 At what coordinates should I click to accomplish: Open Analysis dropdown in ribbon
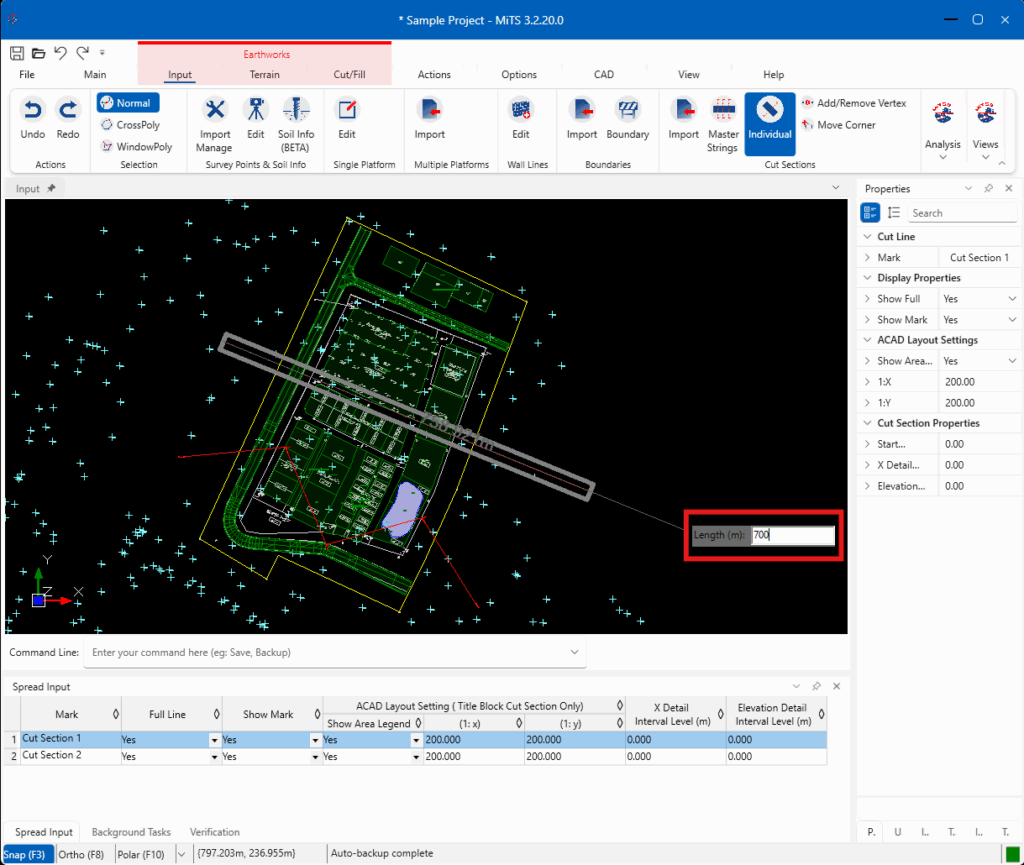click(942, 129)
